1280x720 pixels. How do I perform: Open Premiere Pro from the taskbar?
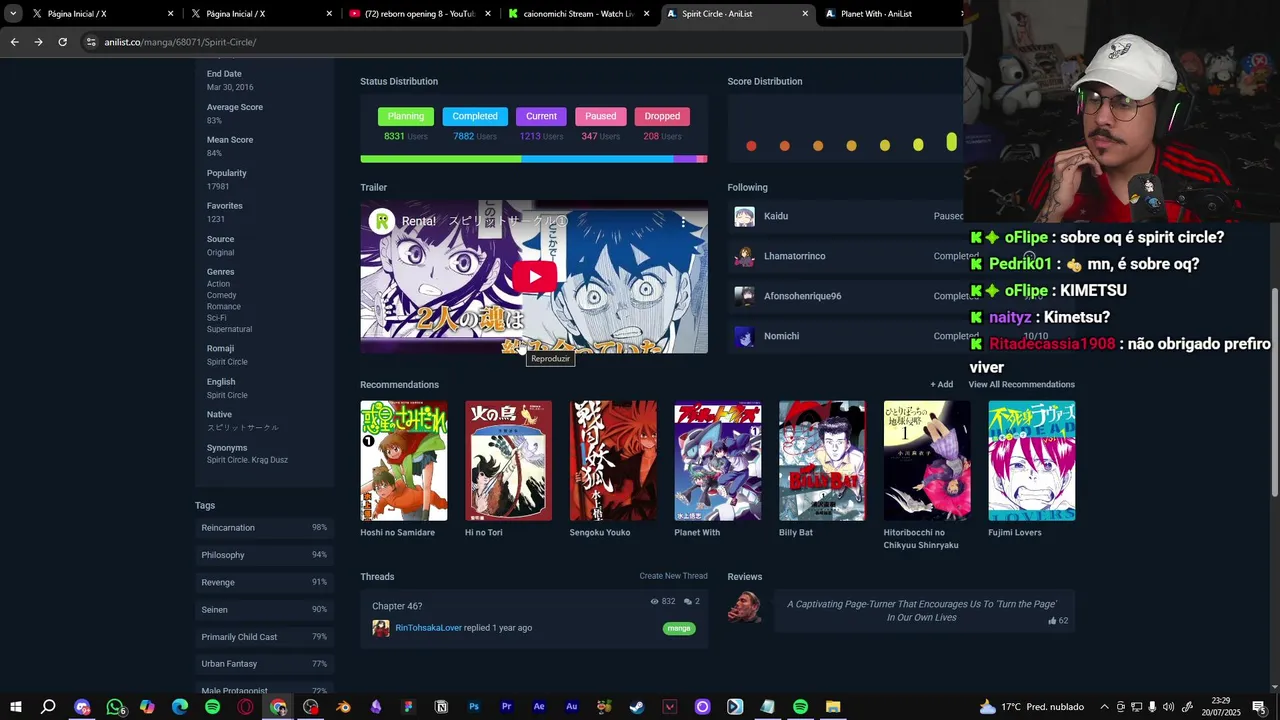(506, 707)
